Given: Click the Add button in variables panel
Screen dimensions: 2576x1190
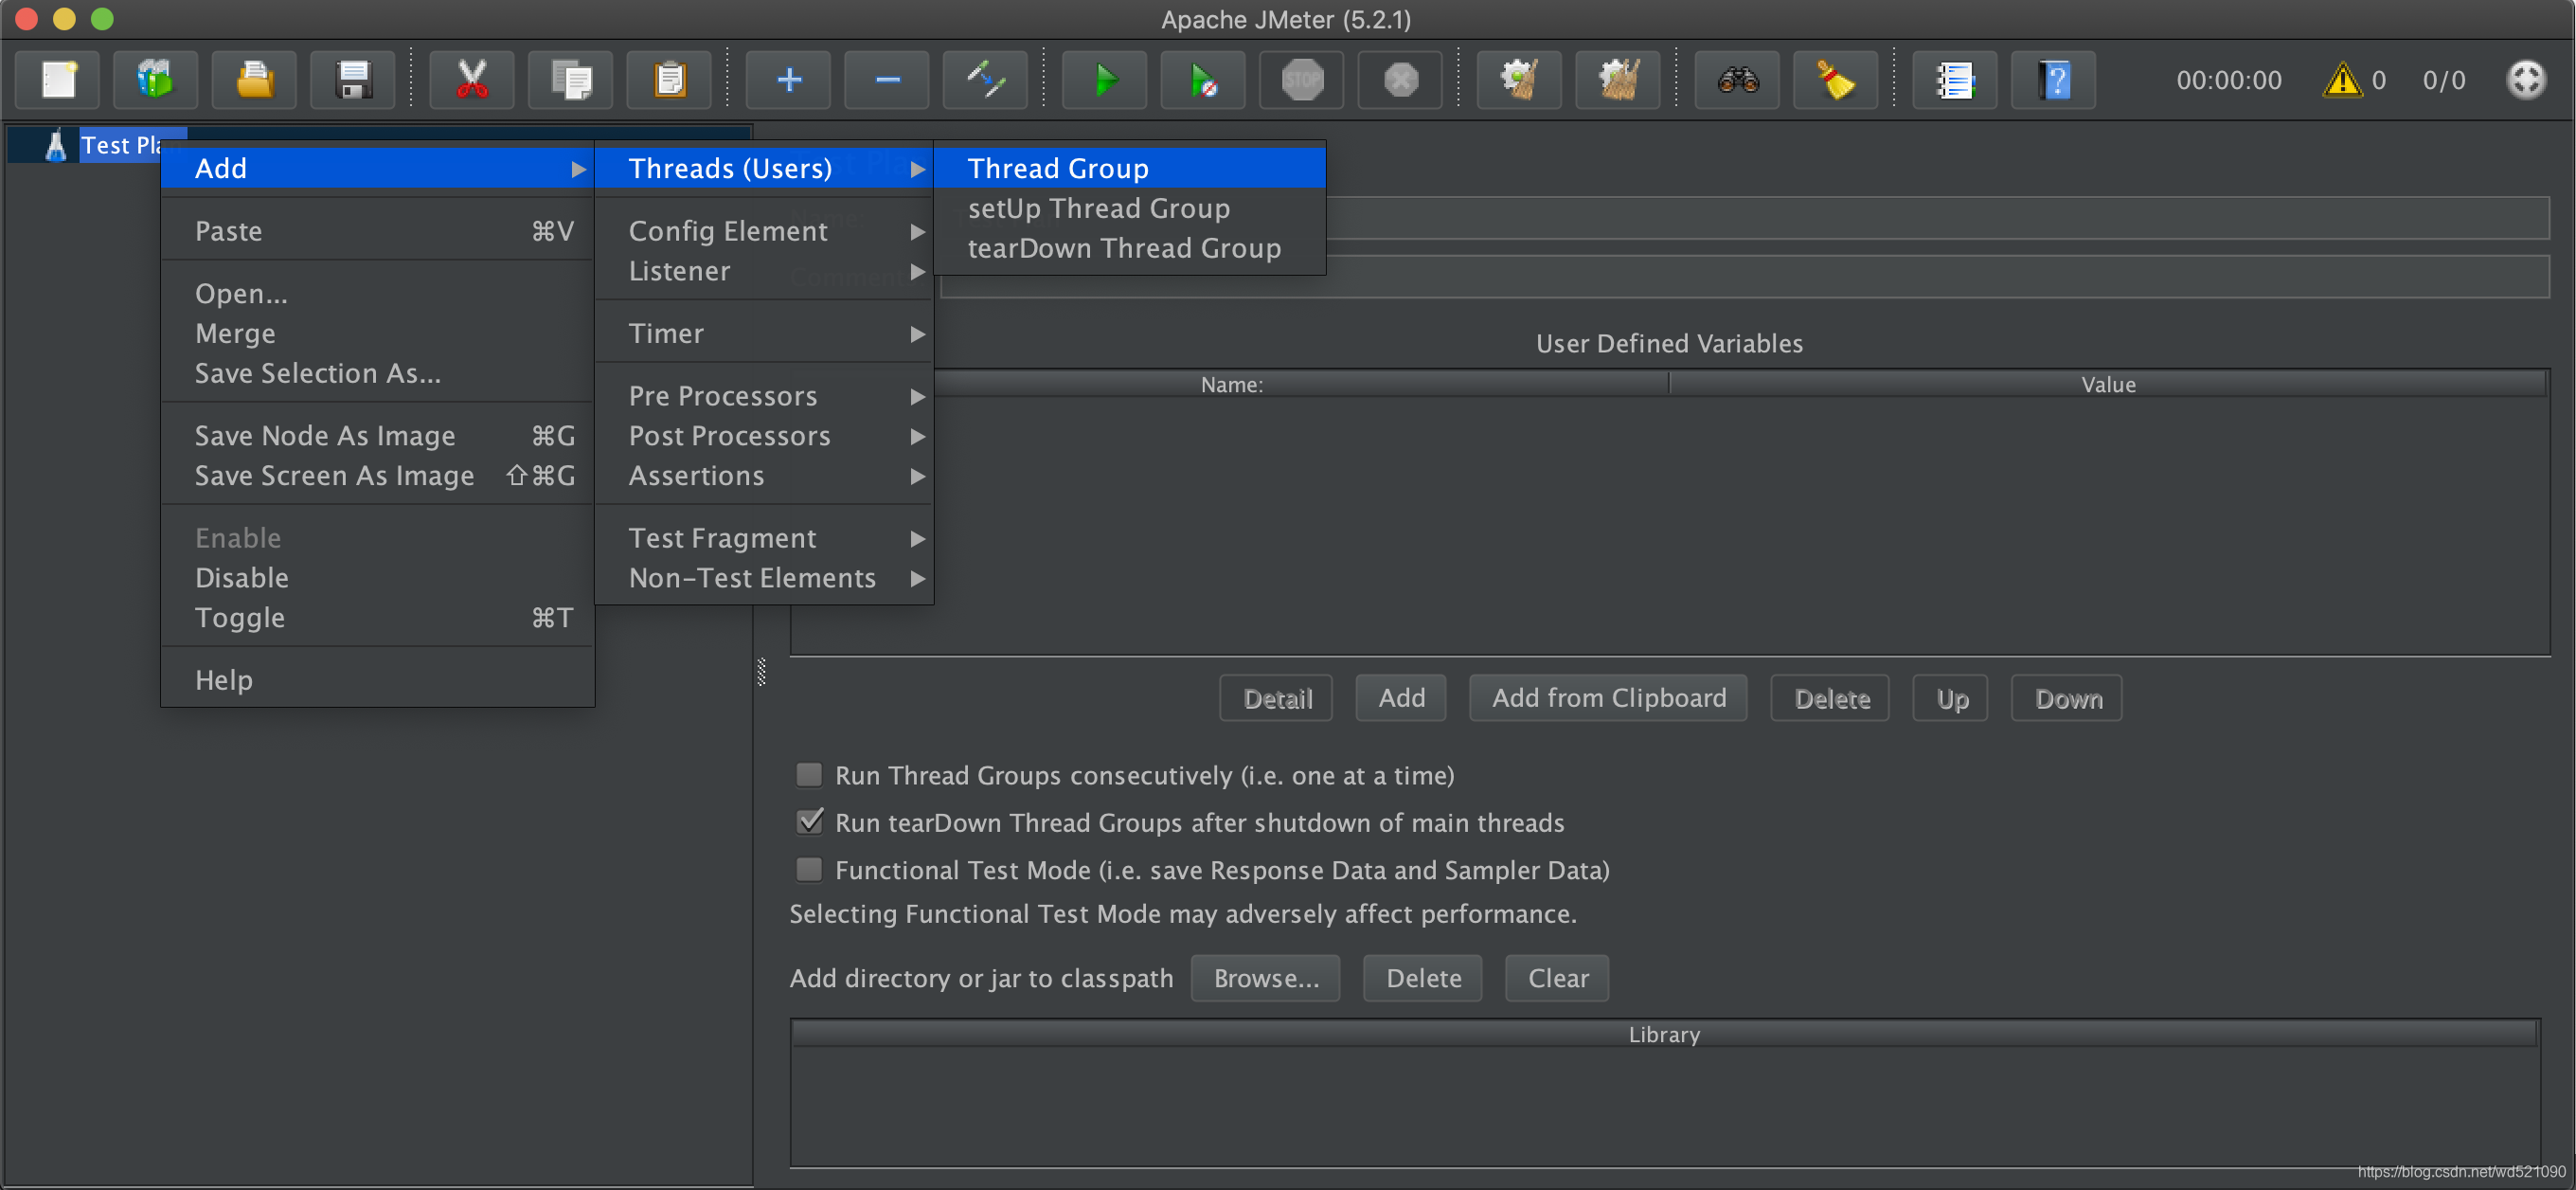Looking at the screenshot, I should 1400,698.
